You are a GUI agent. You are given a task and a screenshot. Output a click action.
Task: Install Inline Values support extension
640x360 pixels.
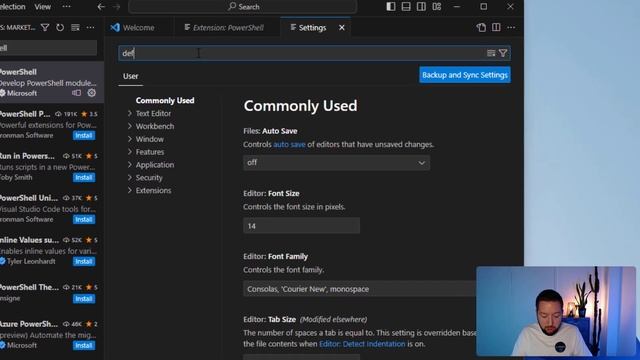coord(84,261)
